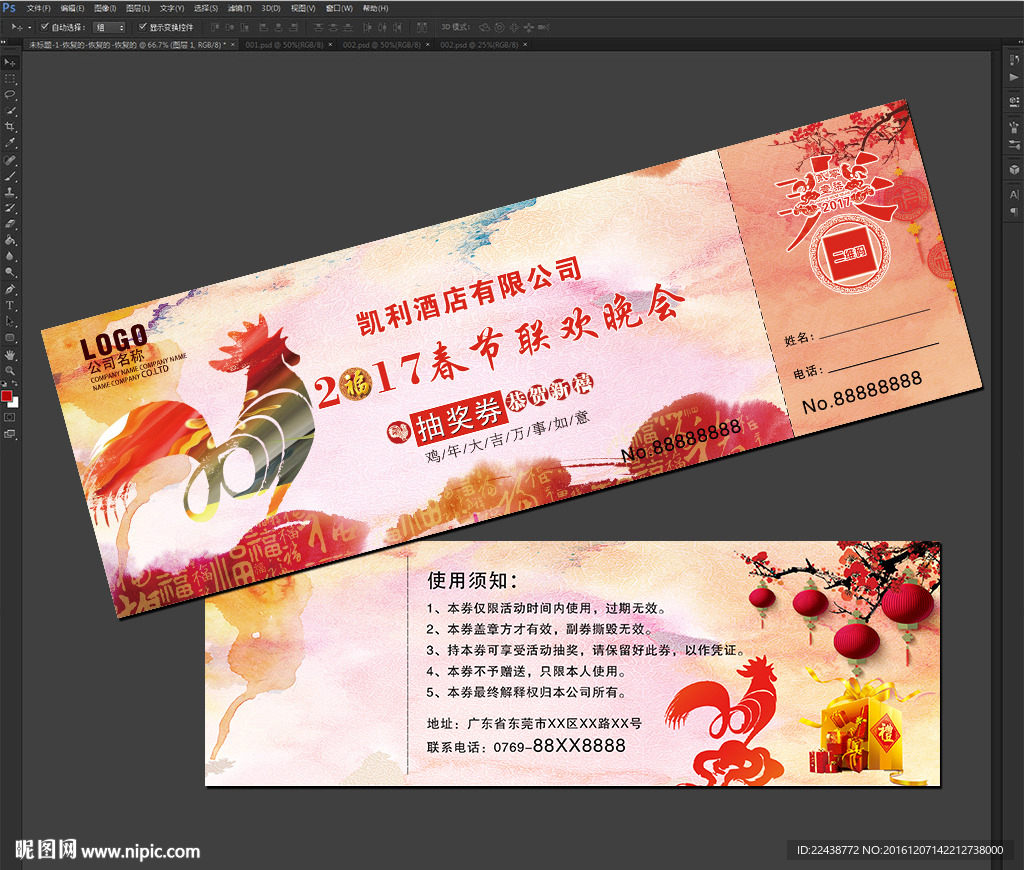The image size is (1024, 870).
Task: Swap foreground and background colors
Action: coord(15,385)
